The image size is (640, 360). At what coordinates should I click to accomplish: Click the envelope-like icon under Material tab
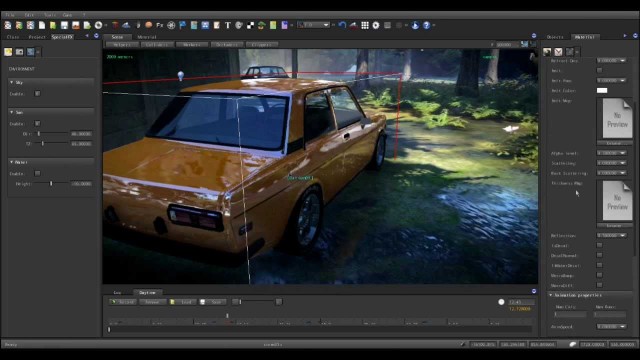point(558,52)
